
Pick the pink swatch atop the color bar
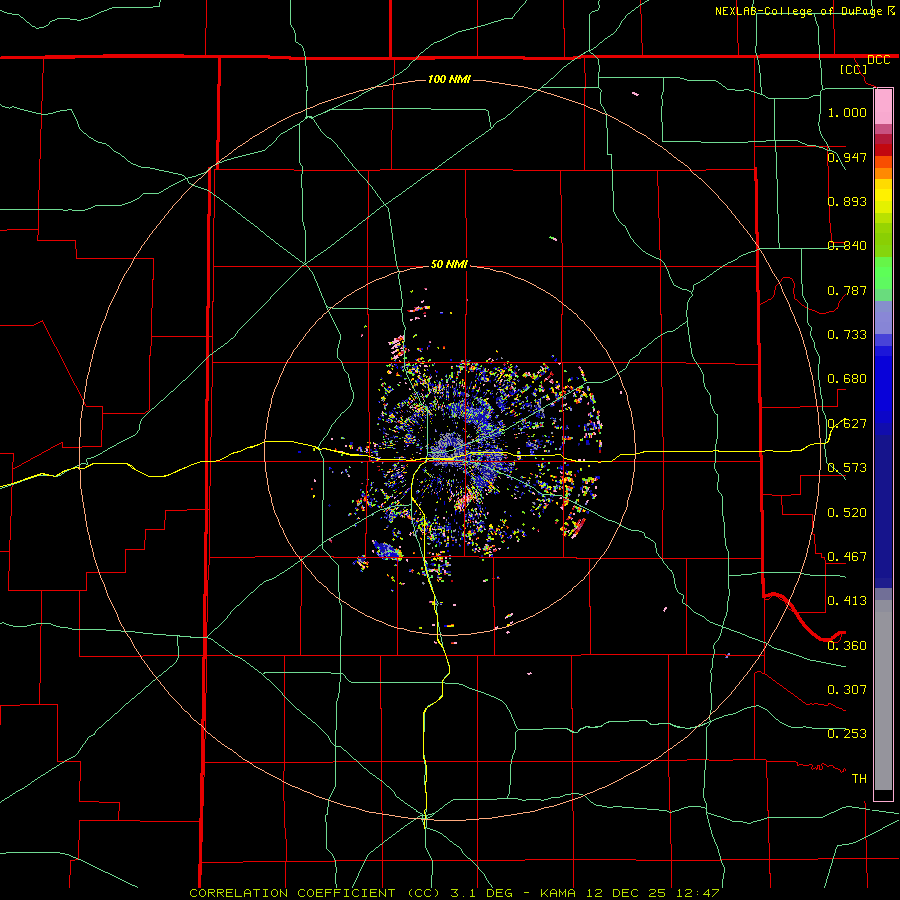click(883, 107)
